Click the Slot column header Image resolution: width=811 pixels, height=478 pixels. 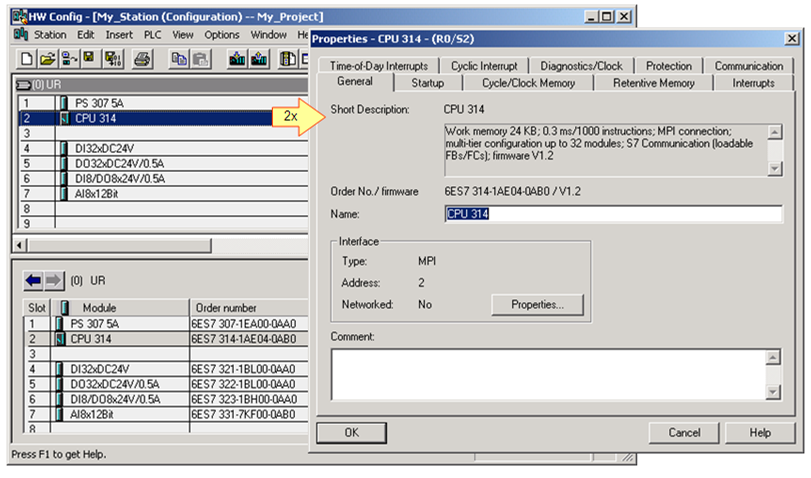tap(37, 308)
